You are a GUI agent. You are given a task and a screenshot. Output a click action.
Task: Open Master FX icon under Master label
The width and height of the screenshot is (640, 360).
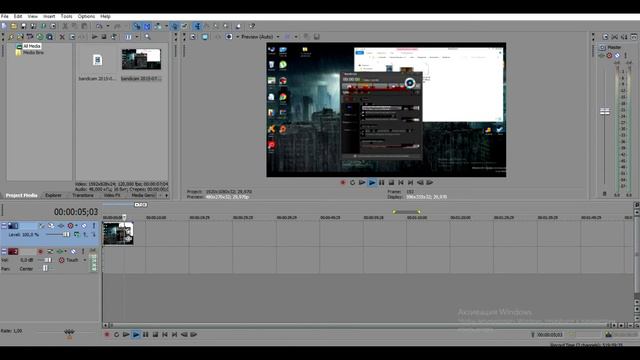pos(602,56)
